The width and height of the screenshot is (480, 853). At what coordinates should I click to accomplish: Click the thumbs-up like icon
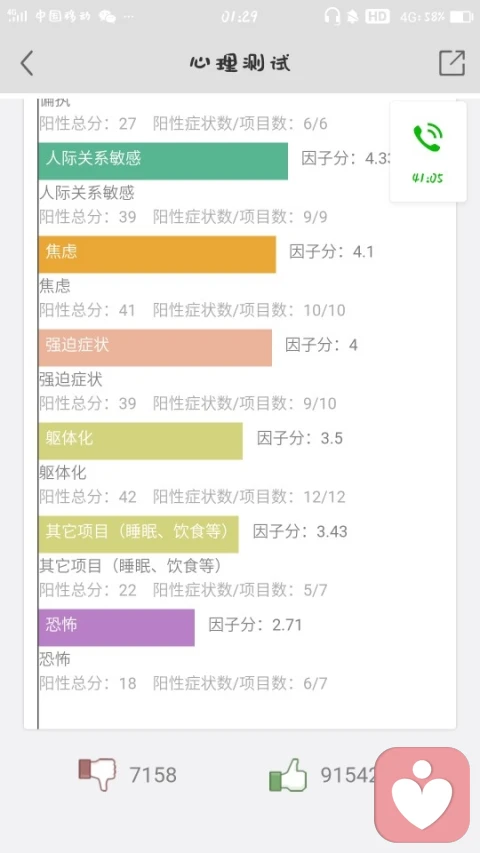coord(288,775)
